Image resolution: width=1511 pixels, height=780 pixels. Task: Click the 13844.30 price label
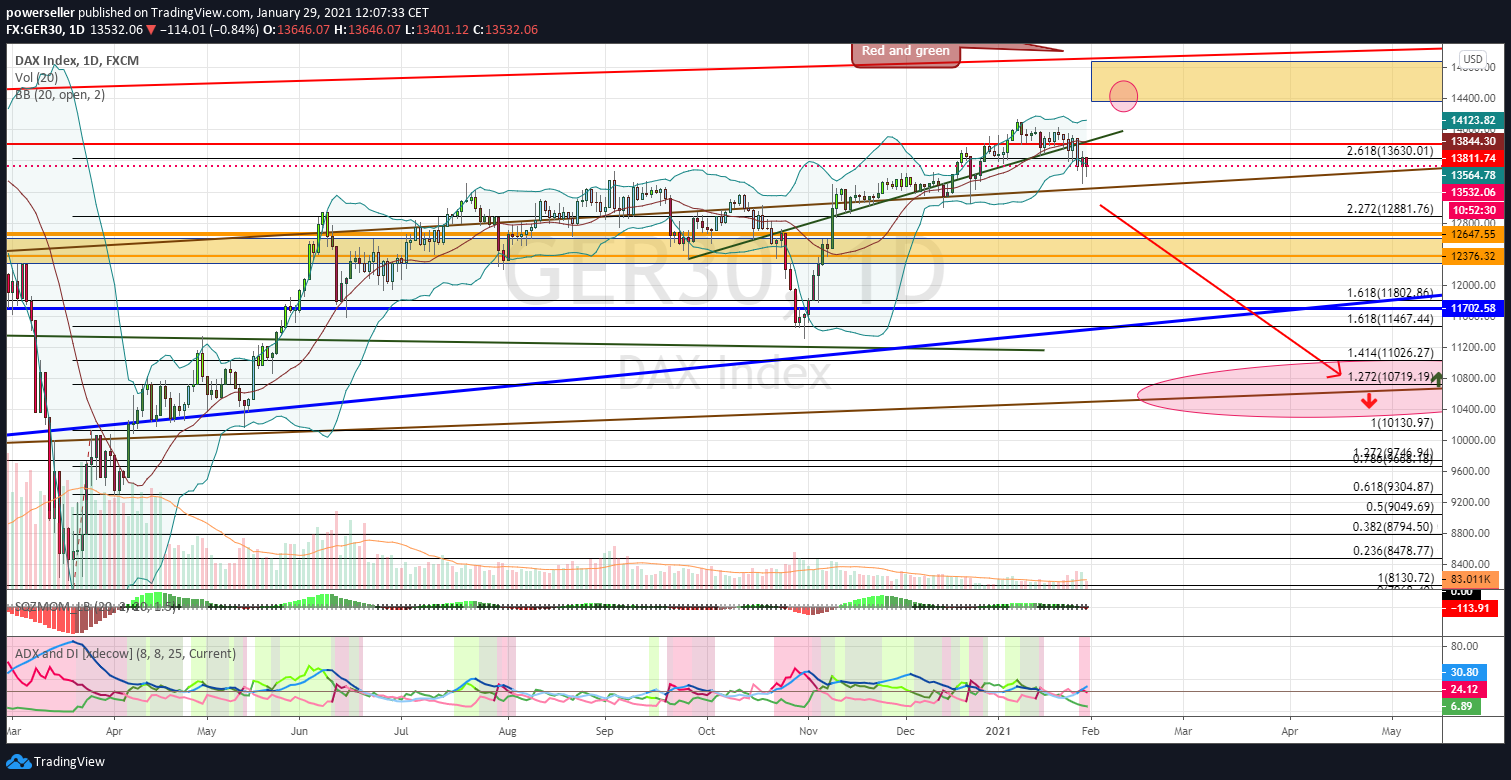[x=1471, y=142]
